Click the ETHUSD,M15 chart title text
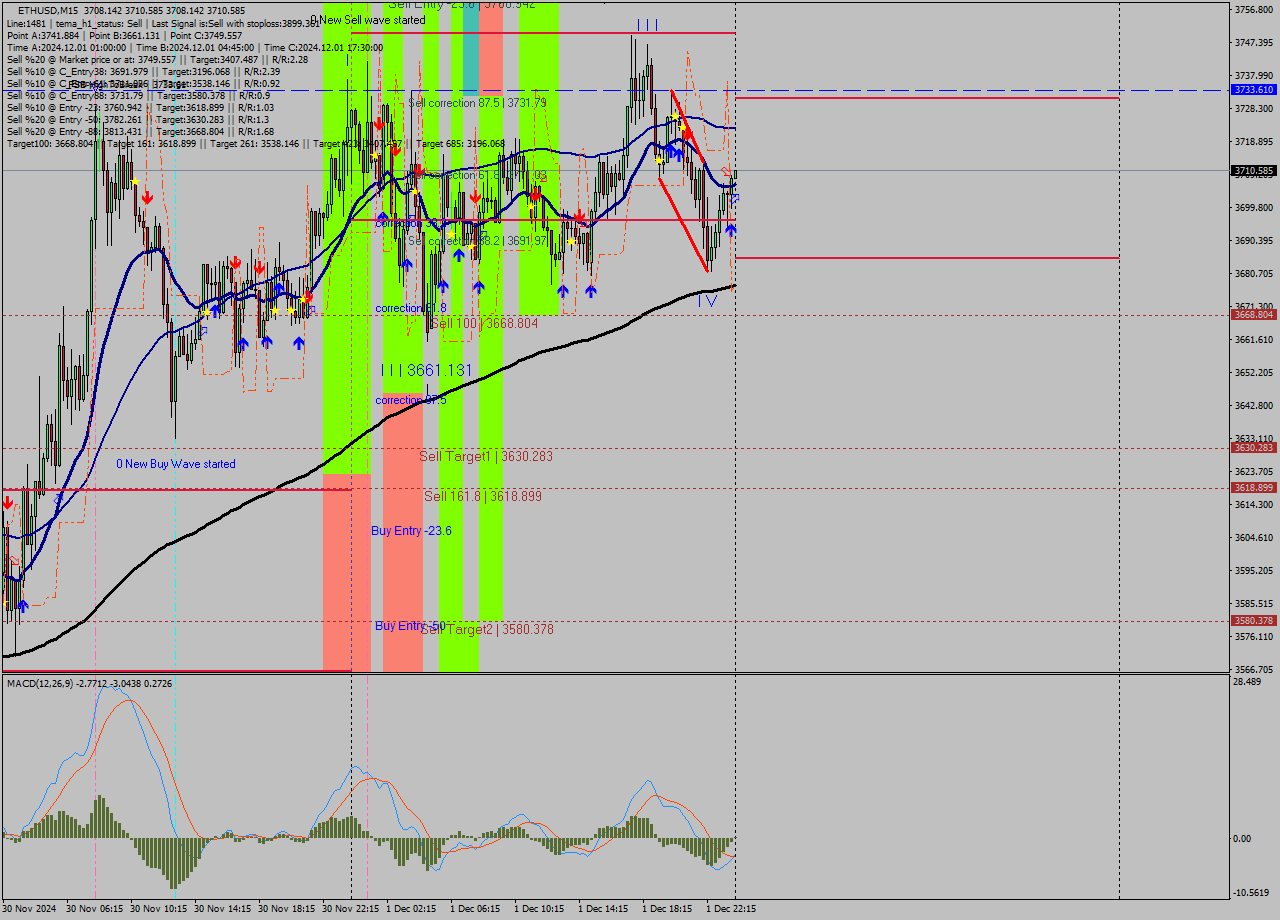 tap(50, 11)
